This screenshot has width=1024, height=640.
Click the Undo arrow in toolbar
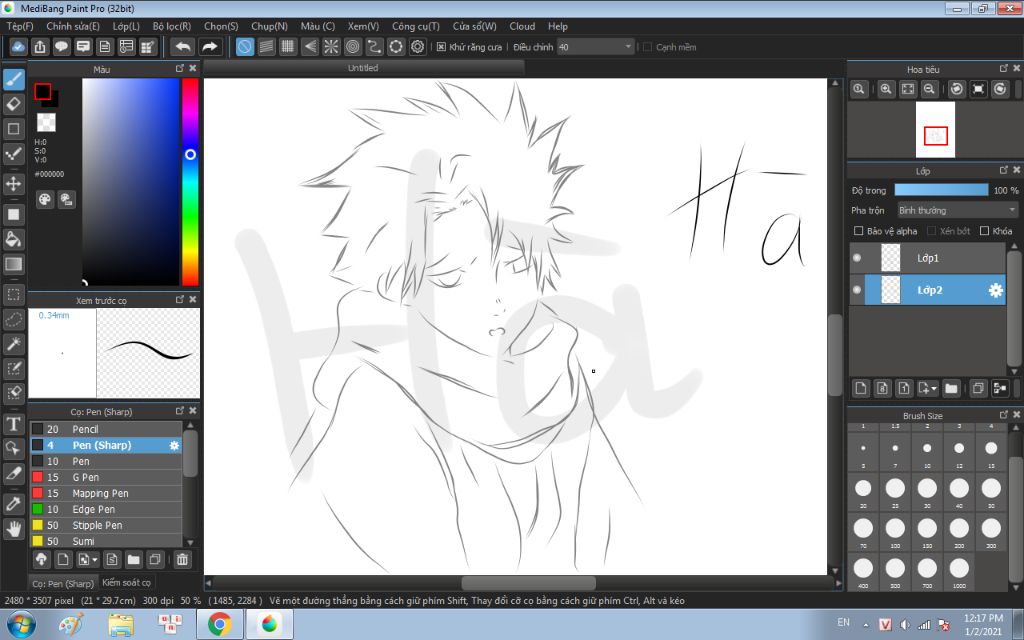tap(184, 47)
